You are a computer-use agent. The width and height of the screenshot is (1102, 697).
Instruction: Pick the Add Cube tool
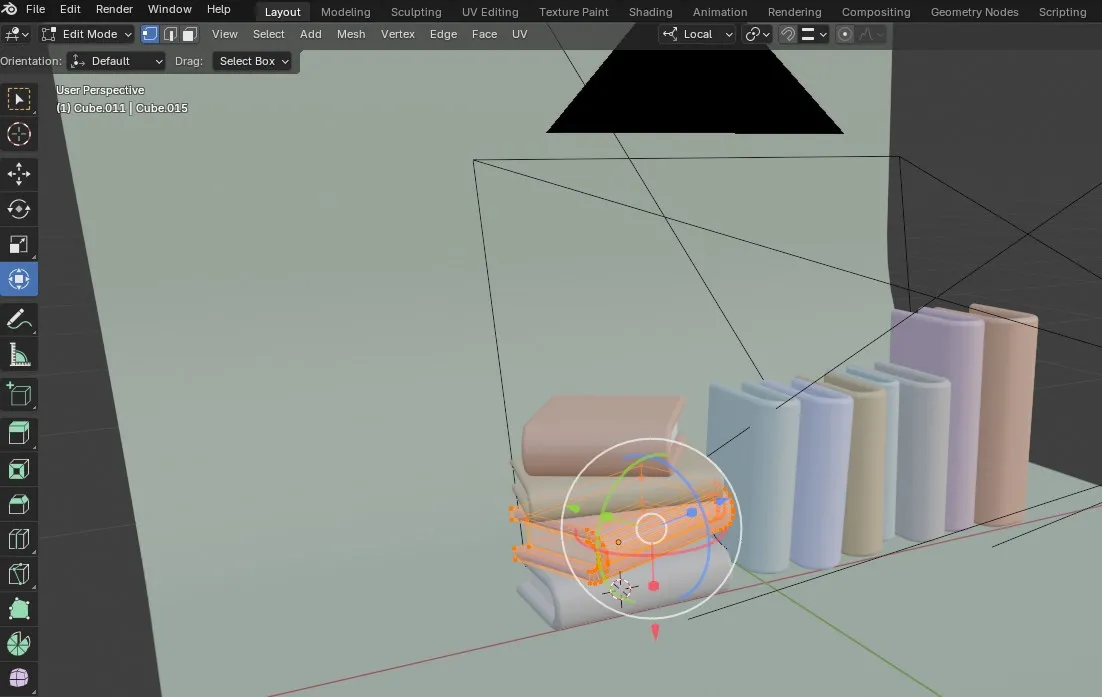tap(19, 395)
